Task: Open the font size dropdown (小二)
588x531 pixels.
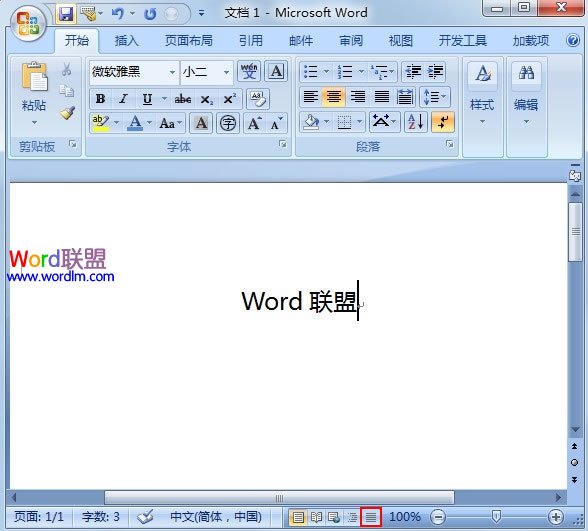Action: [x=226, y=72]
